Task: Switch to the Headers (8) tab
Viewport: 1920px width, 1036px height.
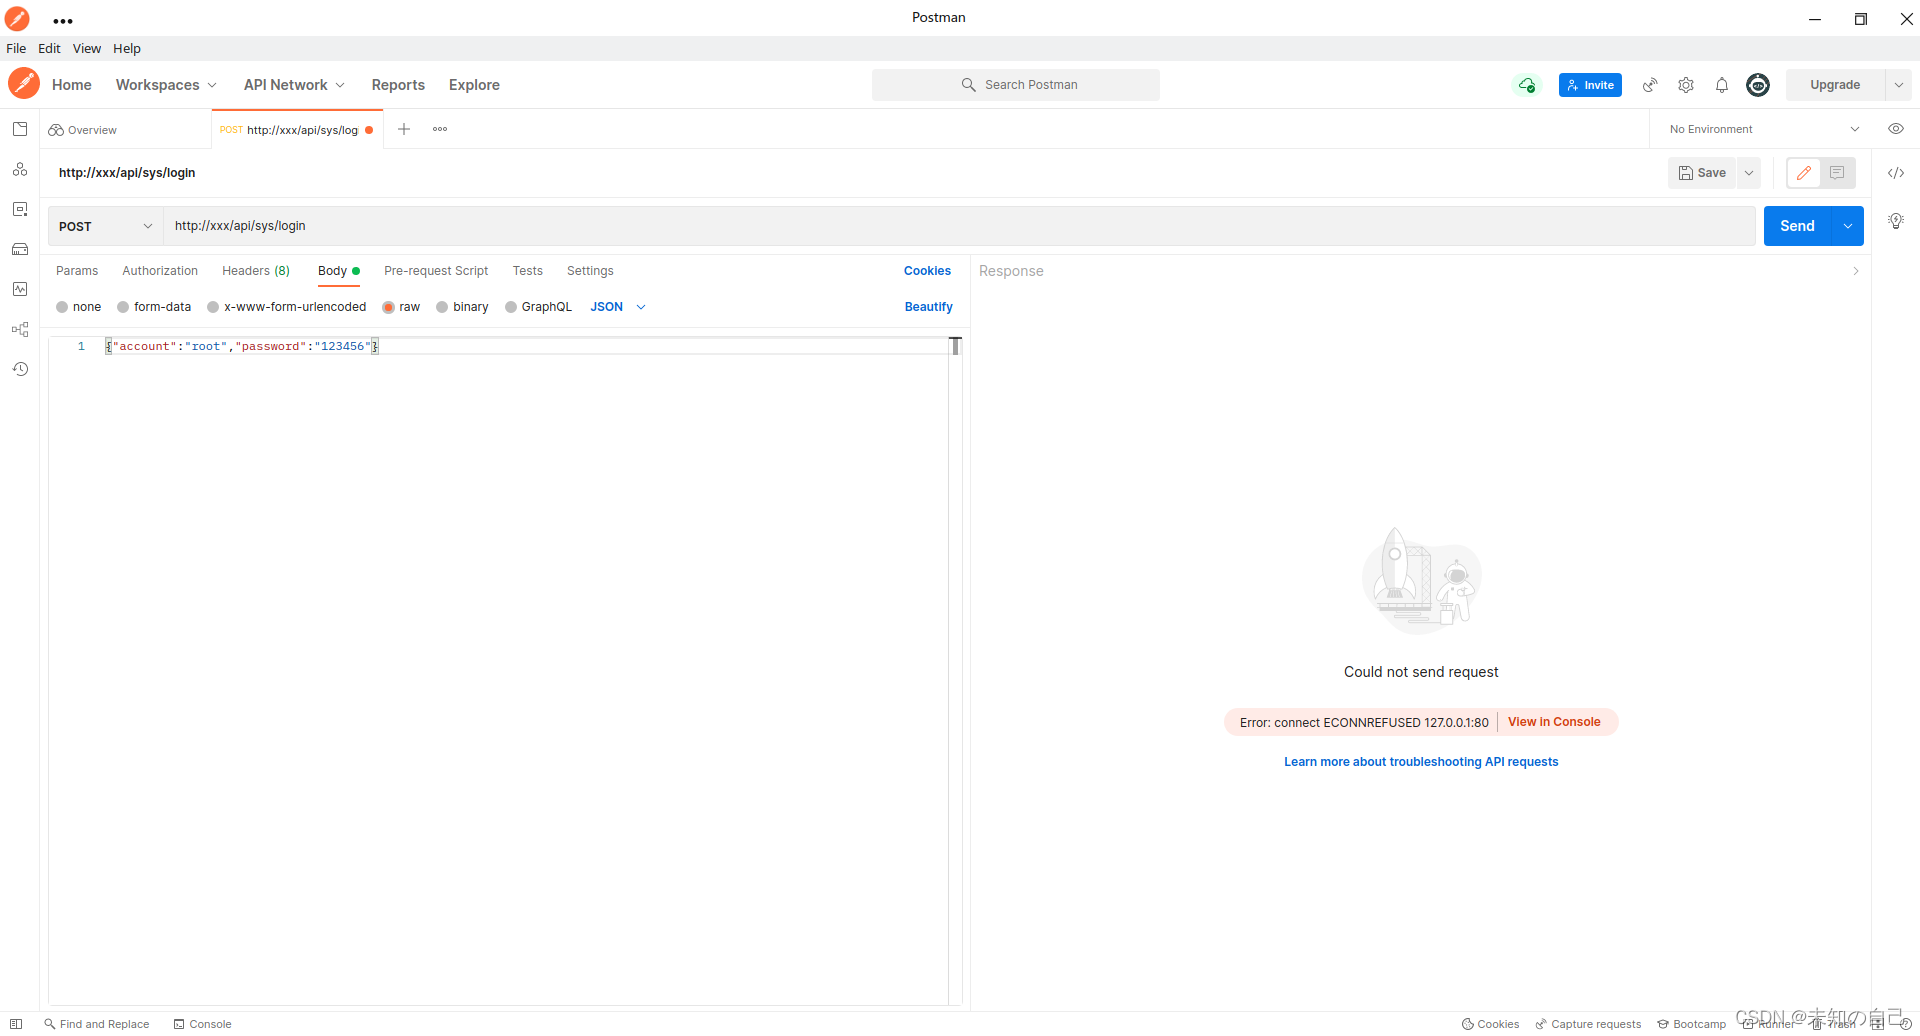Action: coord(256,271)
